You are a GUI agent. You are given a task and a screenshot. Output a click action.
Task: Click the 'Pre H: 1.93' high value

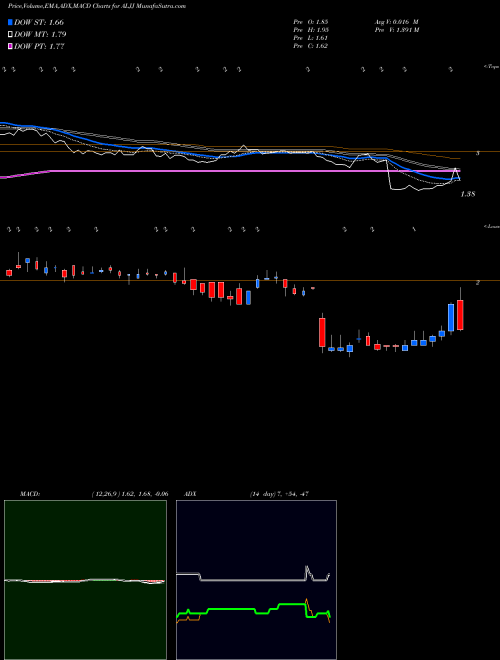(x=311, y=30)
